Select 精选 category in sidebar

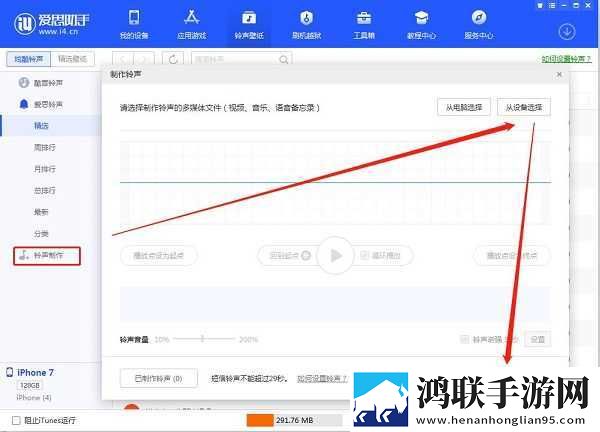[x=41, y=126]
